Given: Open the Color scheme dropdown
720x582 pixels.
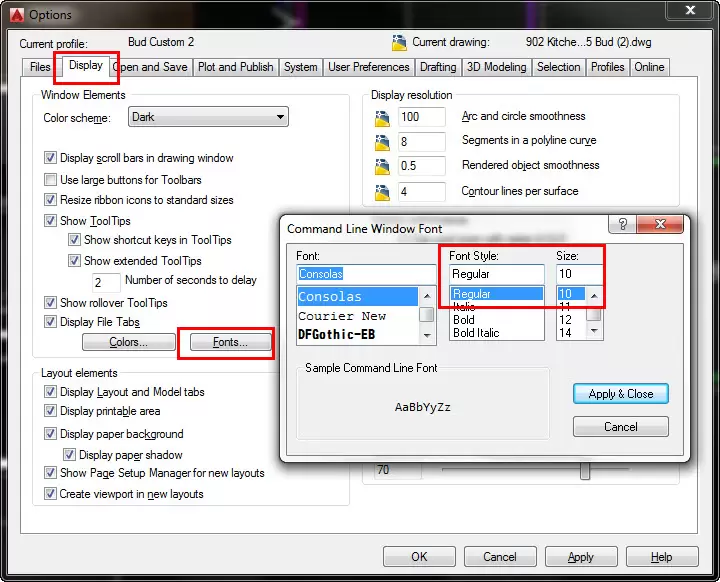Looking at the screenshot, I should [208, 117].
